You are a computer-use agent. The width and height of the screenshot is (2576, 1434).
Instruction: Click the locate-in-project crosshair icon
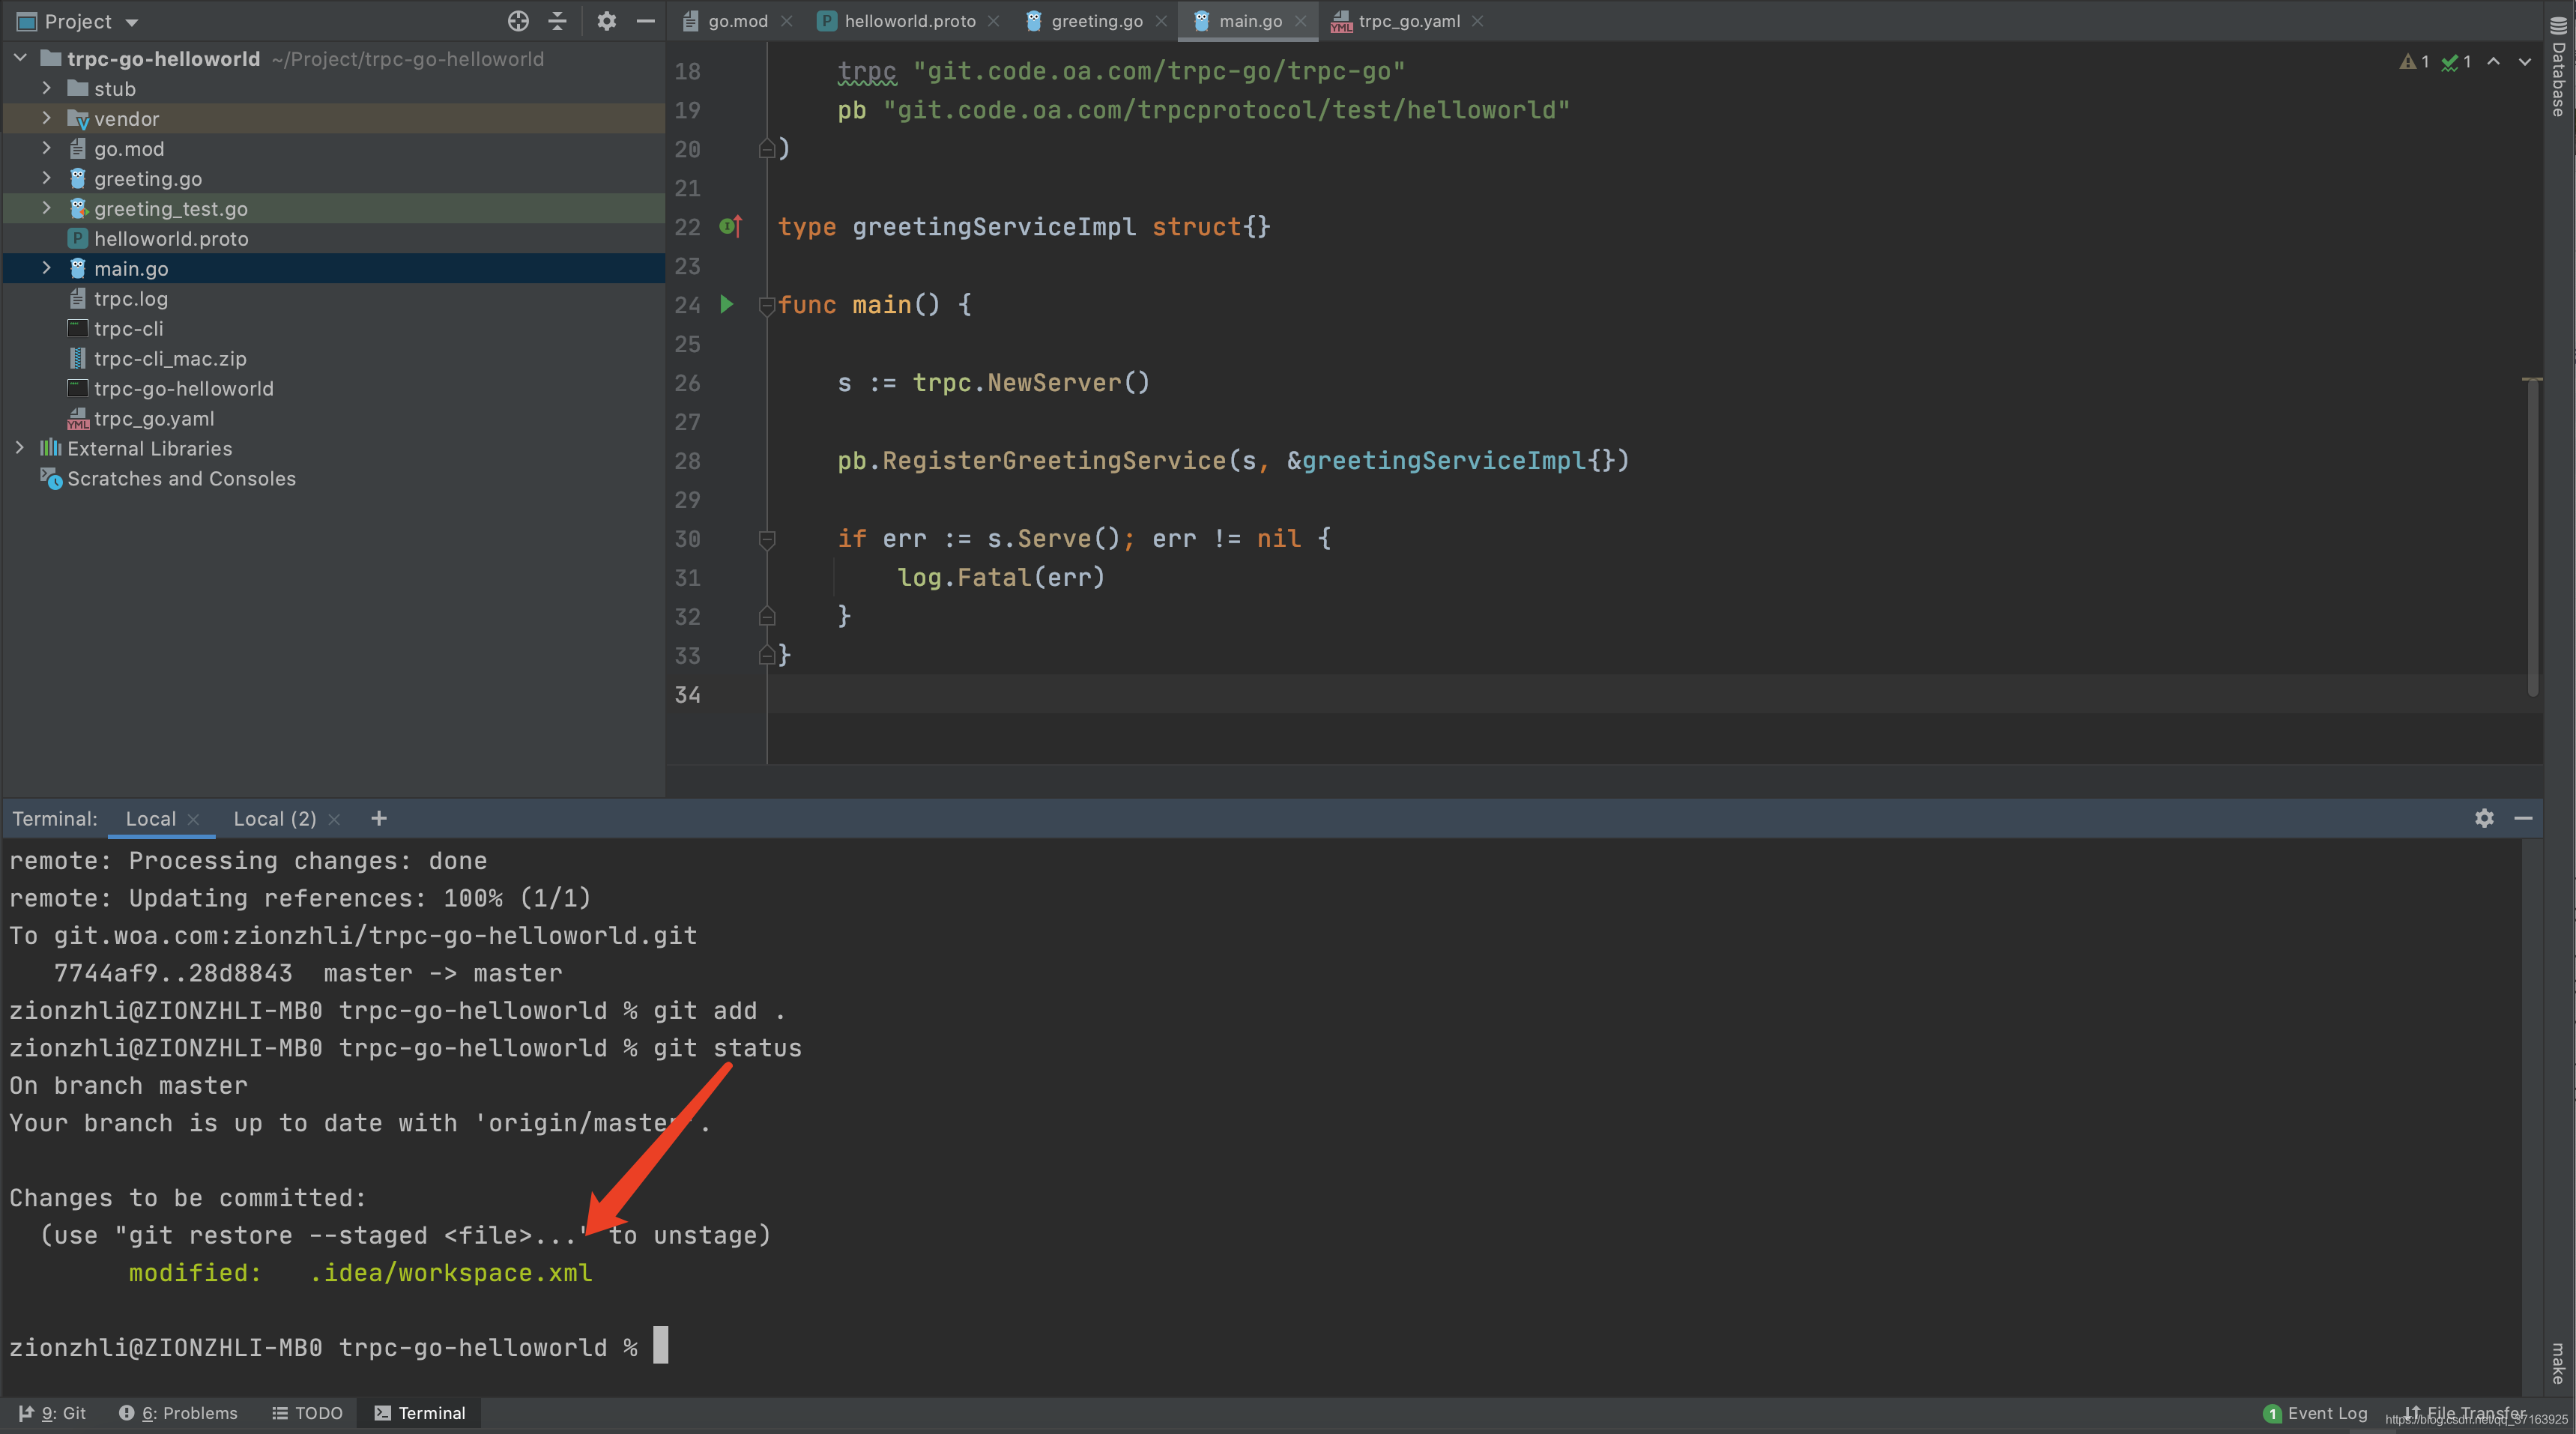point(518,21)
